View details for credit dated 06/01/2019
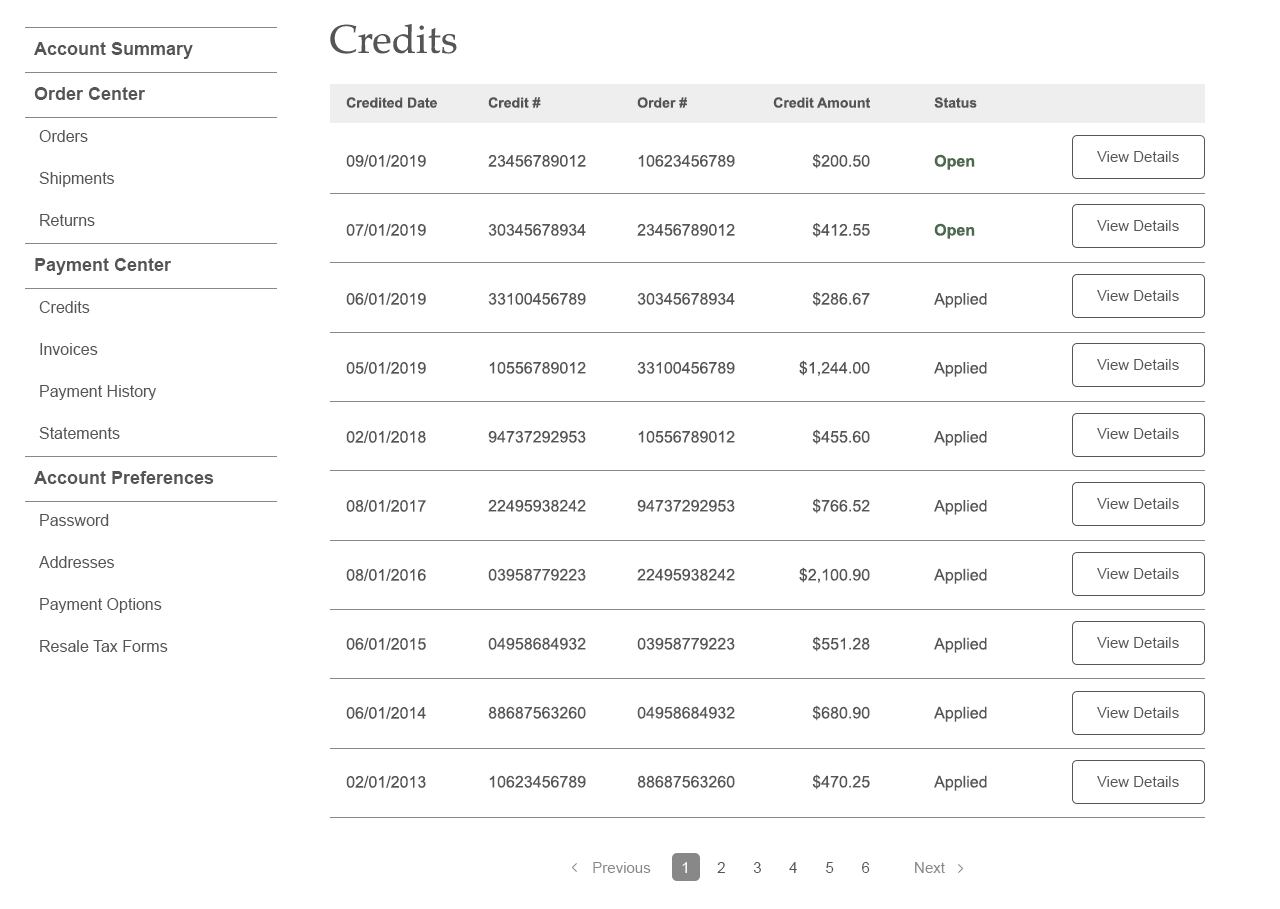The height and width of the screenshot is (909, 1280). (x=1138, y=296)
